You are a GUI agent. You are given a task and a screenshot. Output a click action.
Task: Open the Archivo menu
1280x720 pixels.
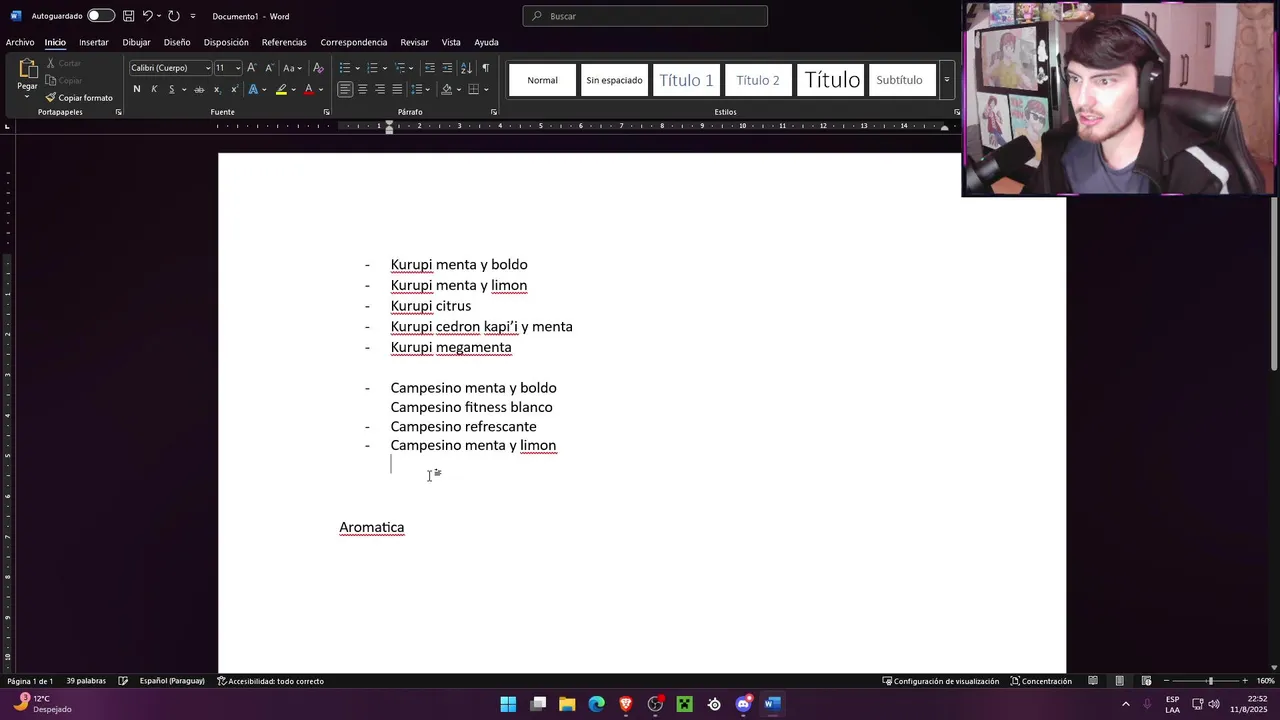20,42
